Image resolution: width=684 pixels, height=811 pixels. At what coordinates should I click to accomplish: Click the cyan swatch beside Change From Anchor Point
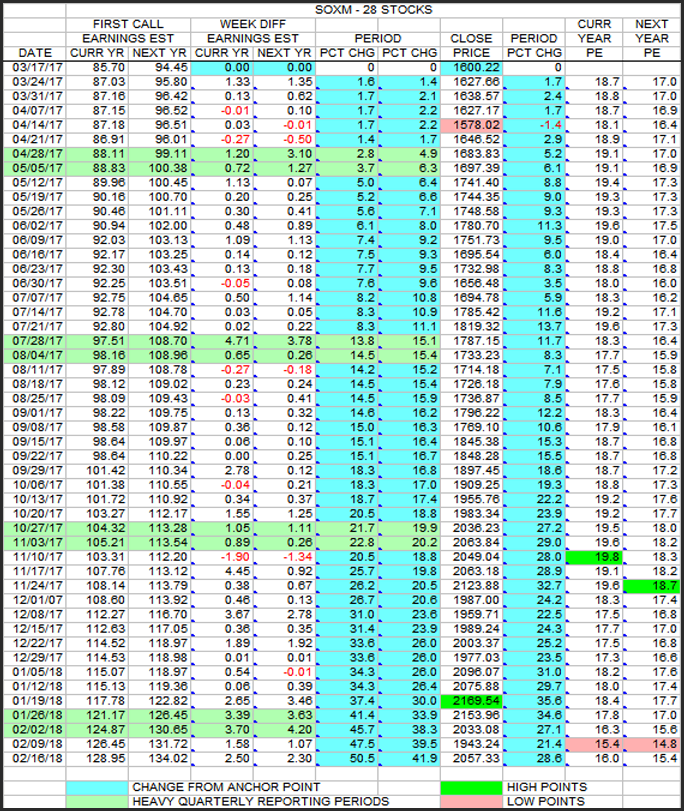(97, 787)
